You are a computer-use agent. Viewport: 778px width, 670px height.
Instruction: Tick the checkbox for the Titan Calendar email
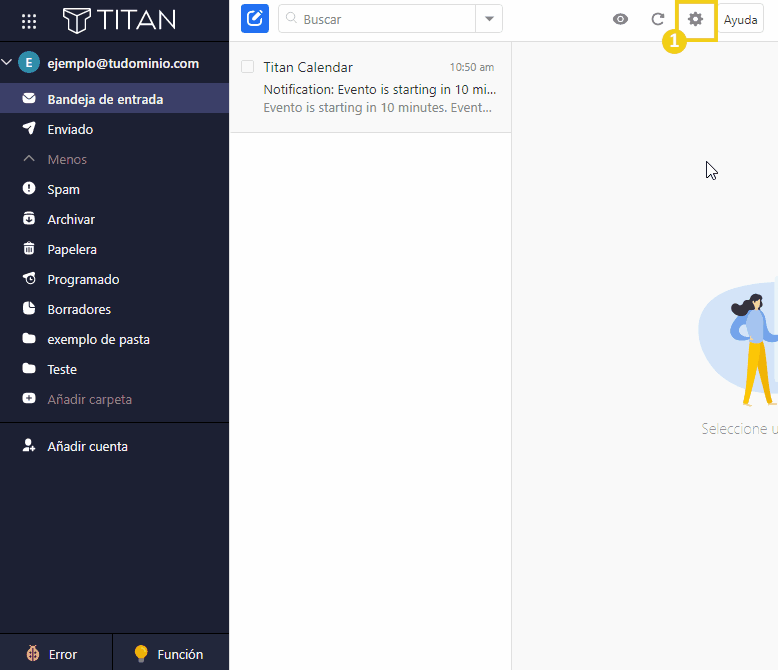[247, 67]
